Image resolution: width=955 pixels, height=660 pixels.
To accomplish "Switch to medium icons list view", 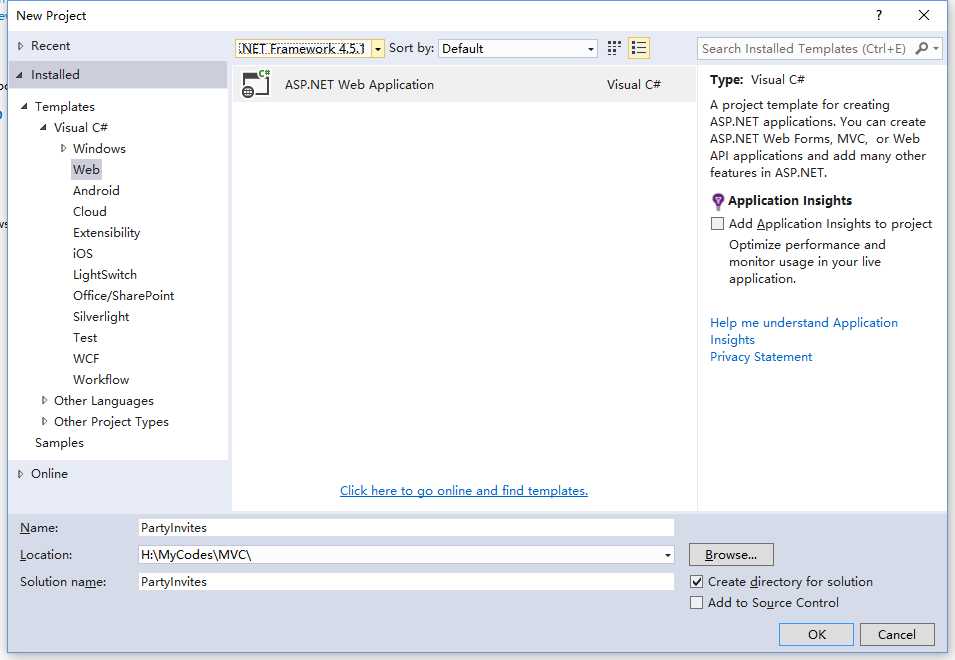I will (639, 48).
